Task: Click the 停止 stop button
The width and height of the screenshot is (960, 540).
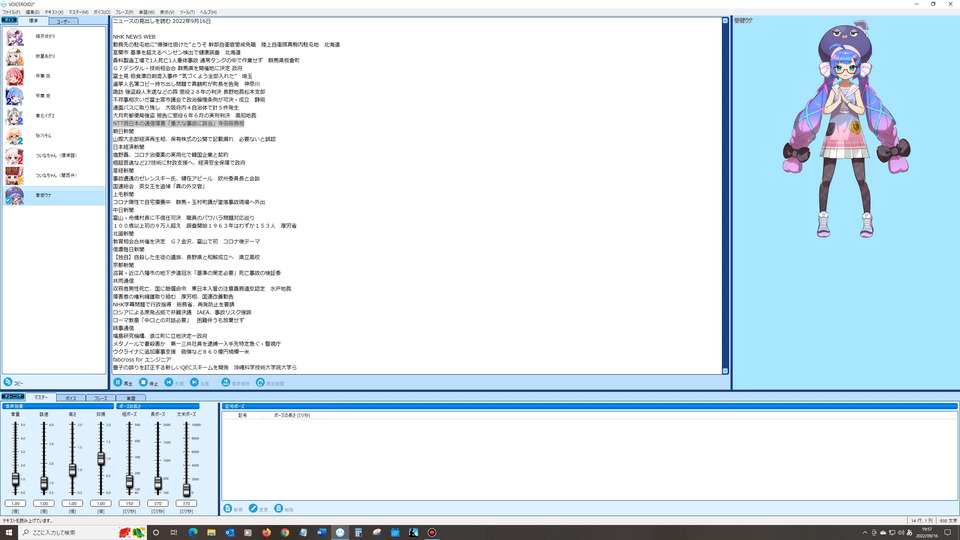Action: (x=143, y=382)
